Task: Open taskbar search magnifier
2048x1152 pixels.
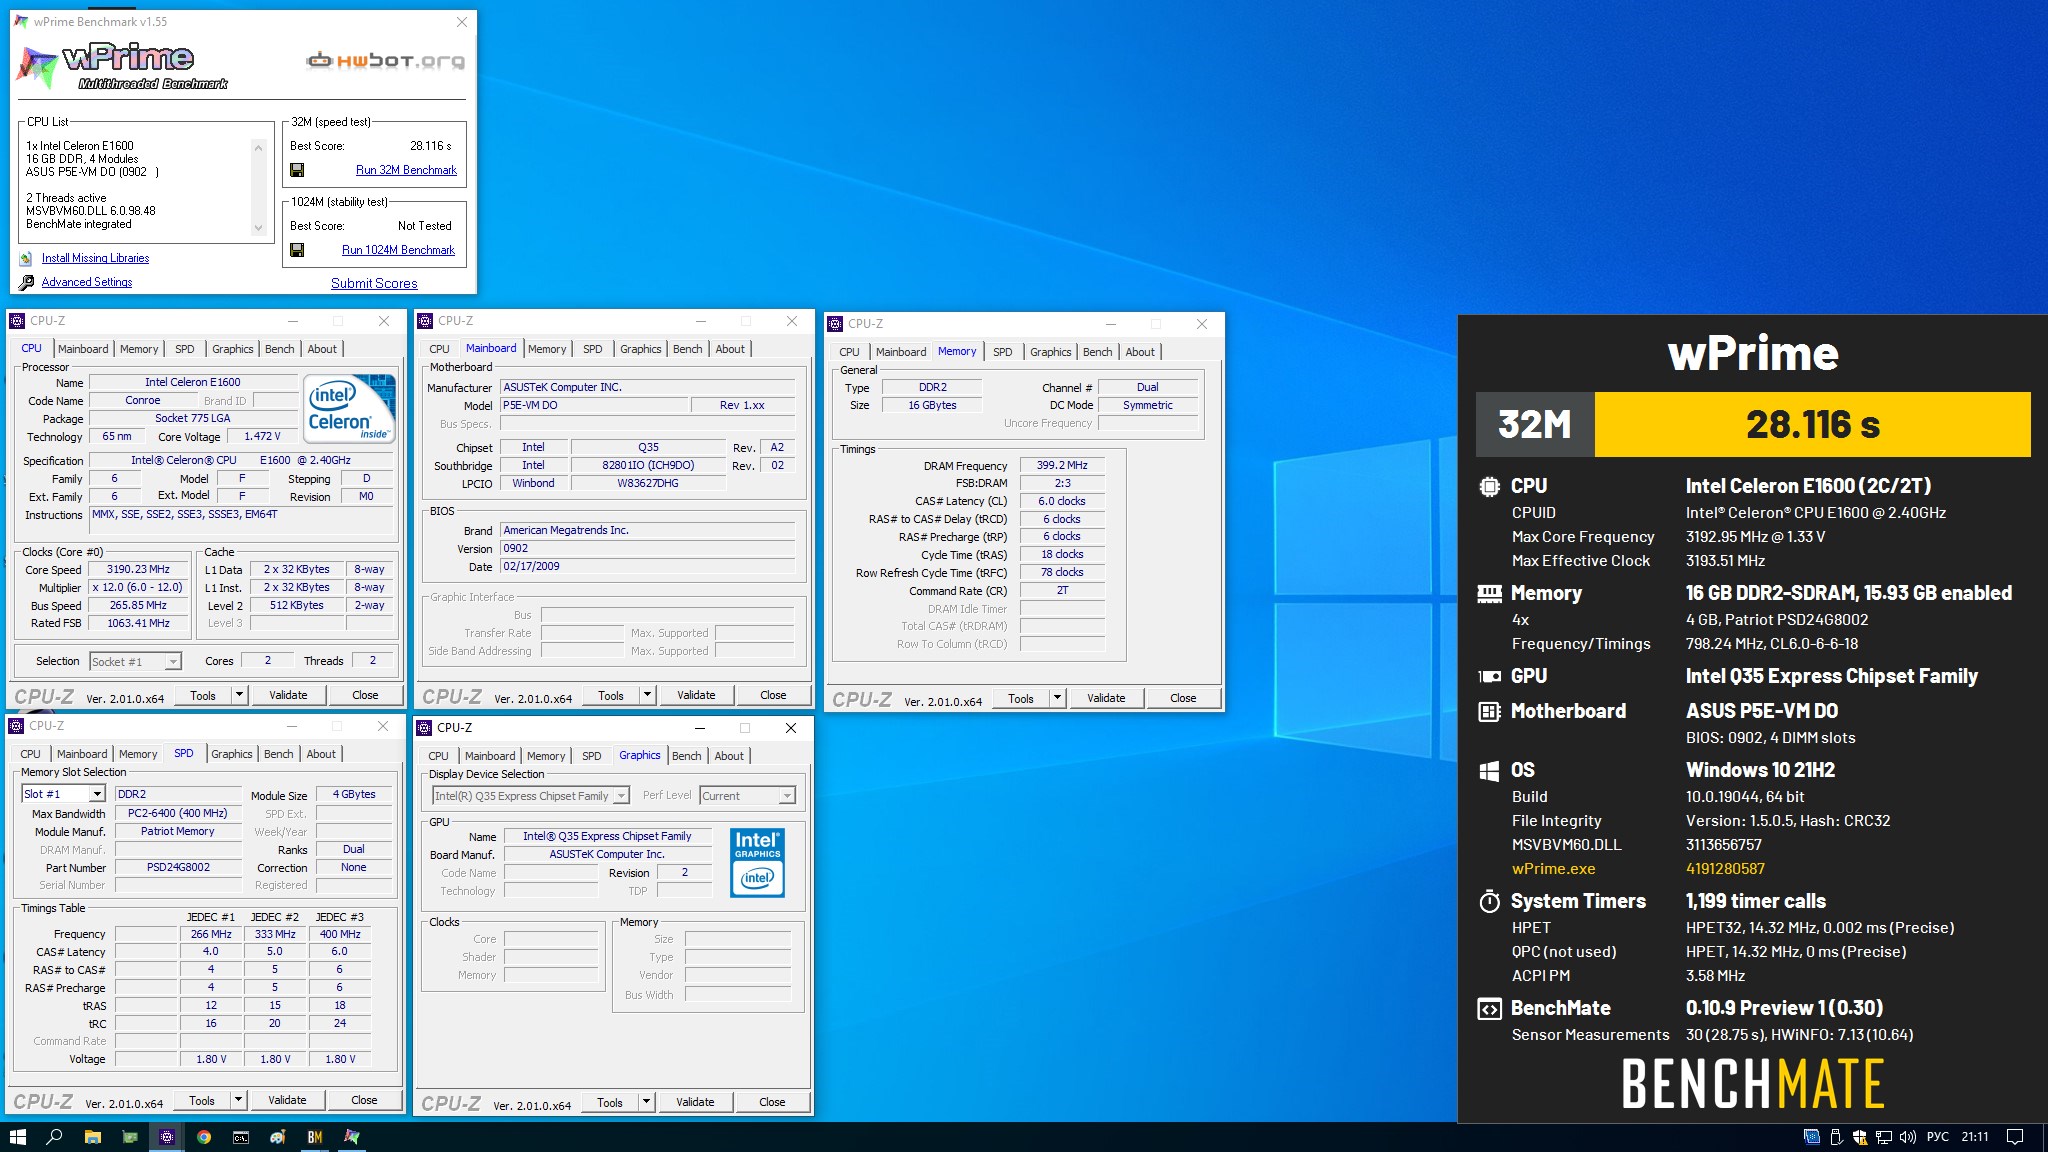Action: [55, 1137]
